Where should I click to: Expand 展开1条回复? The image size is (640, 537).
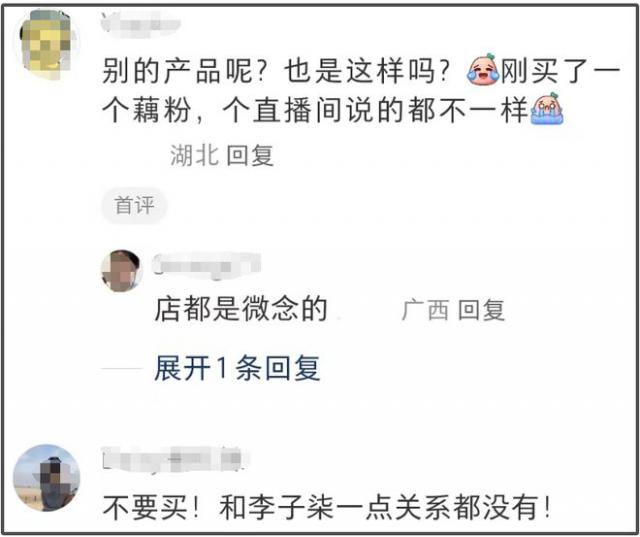point(237,368)
